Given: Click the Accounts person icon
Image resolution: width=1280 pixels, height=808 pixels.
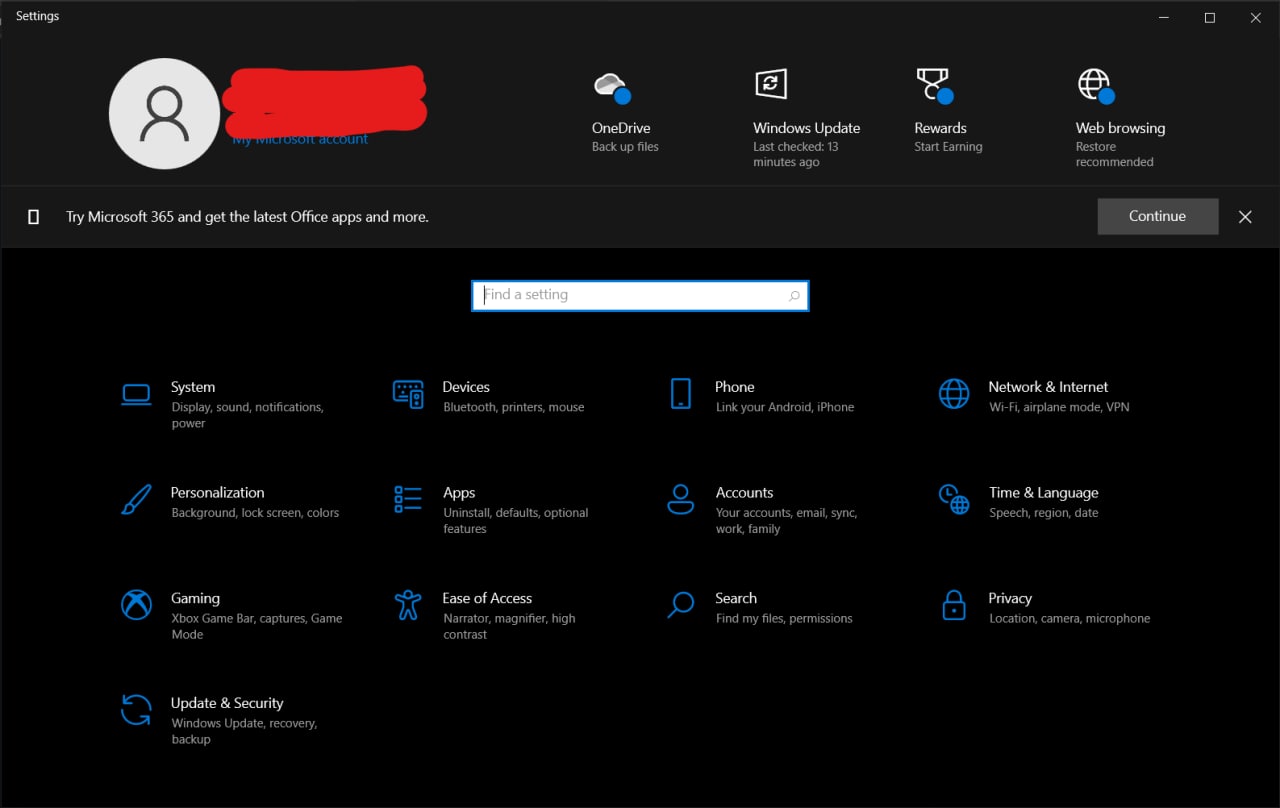Looking at the screenshot, I should [x=680, y=499].
